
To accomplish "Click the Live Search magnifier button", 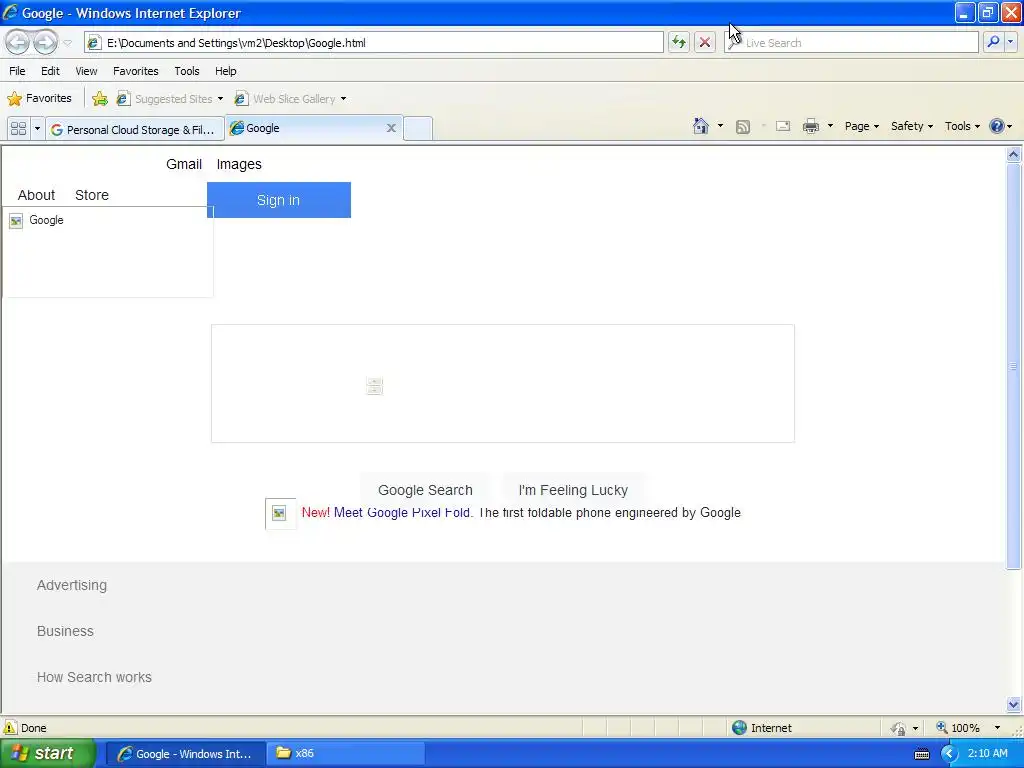I will coord(993,42).
